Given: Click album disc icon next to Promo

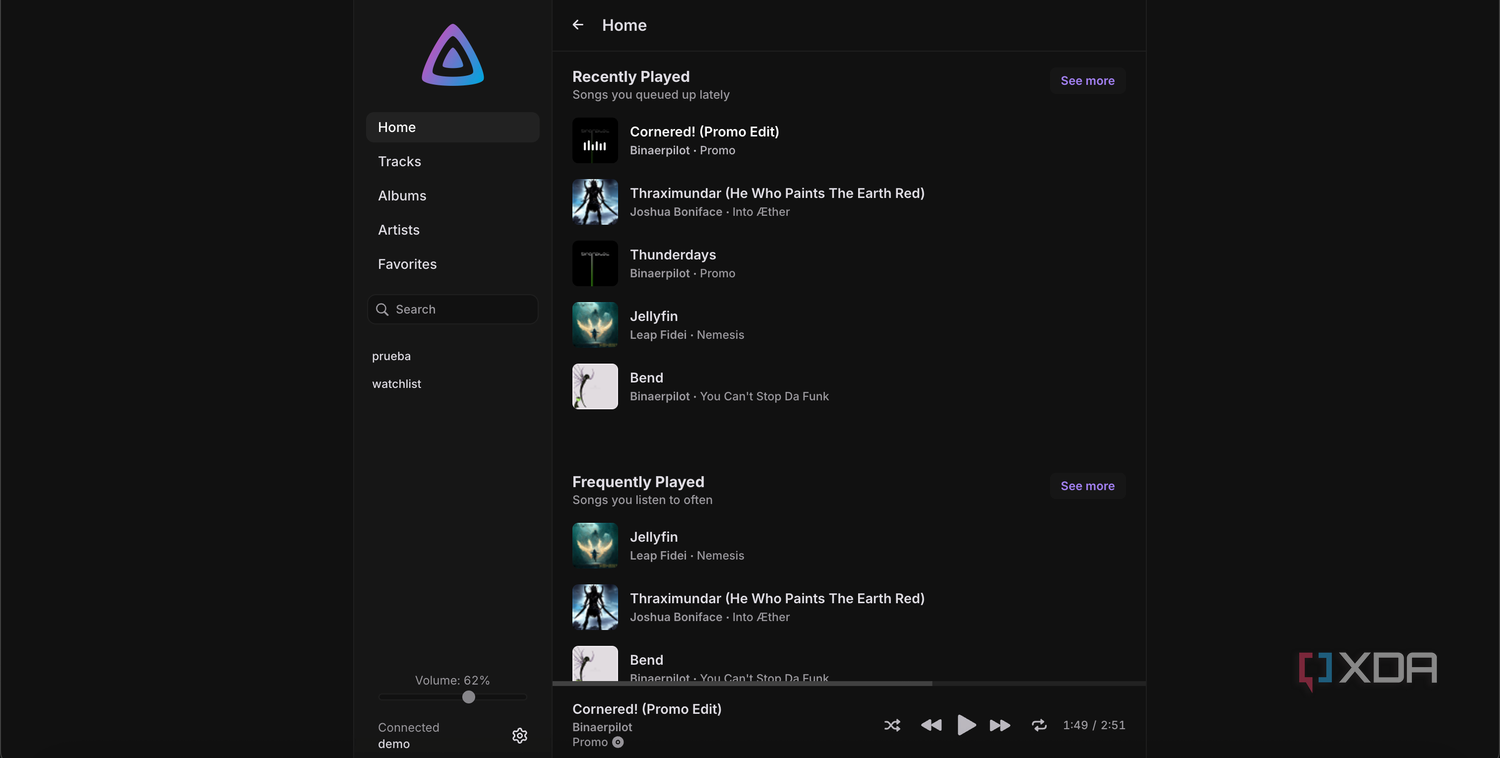Looking at the screenshot, I should coord(618,742).
